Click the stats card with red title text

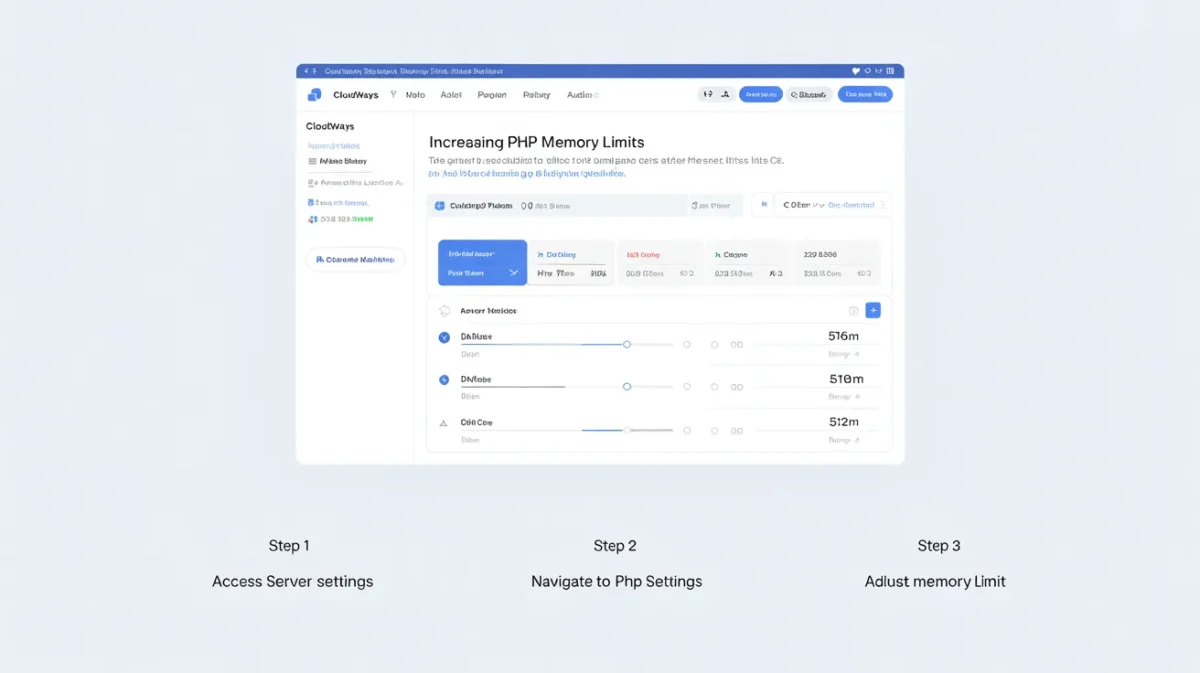tap(660, 263)
